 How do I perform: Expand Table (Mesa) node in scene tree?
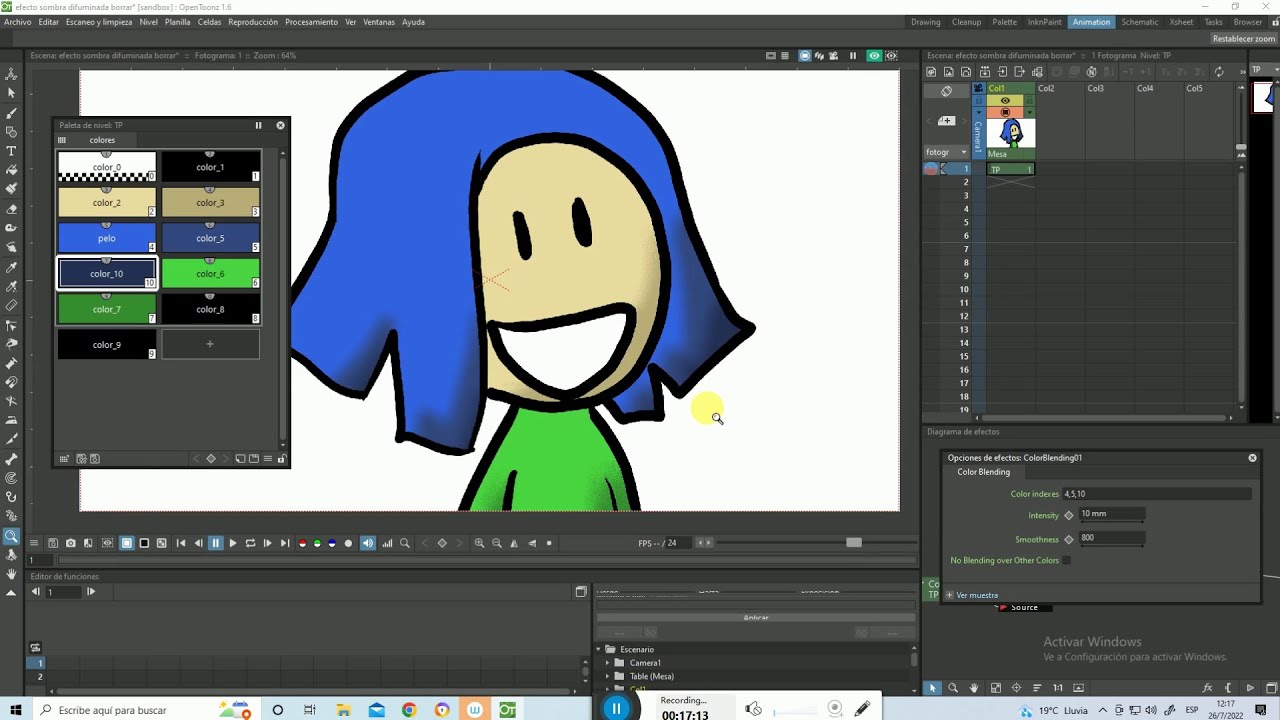point(608,676)
